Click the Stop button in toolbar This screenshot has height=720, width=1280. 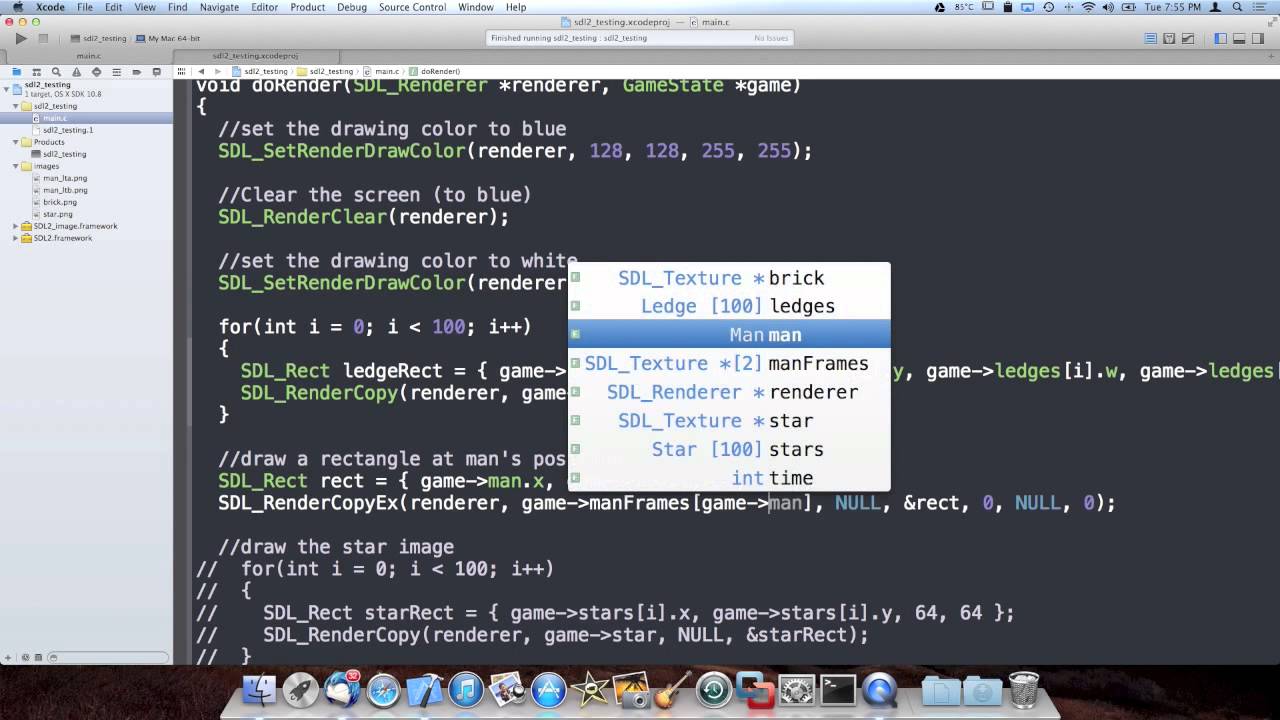[x=43, y=39]
